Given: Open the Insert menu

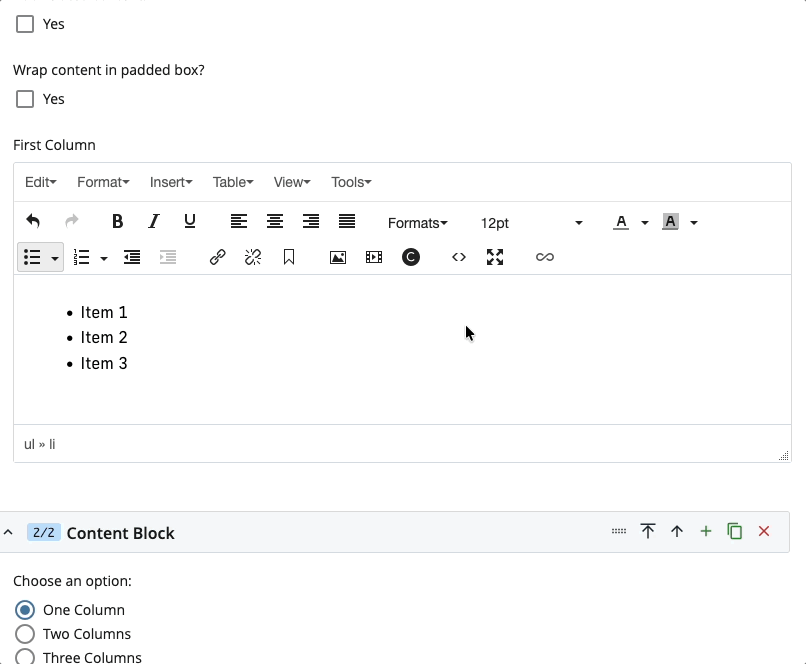Looking at the screenshot, I should 171,182.
